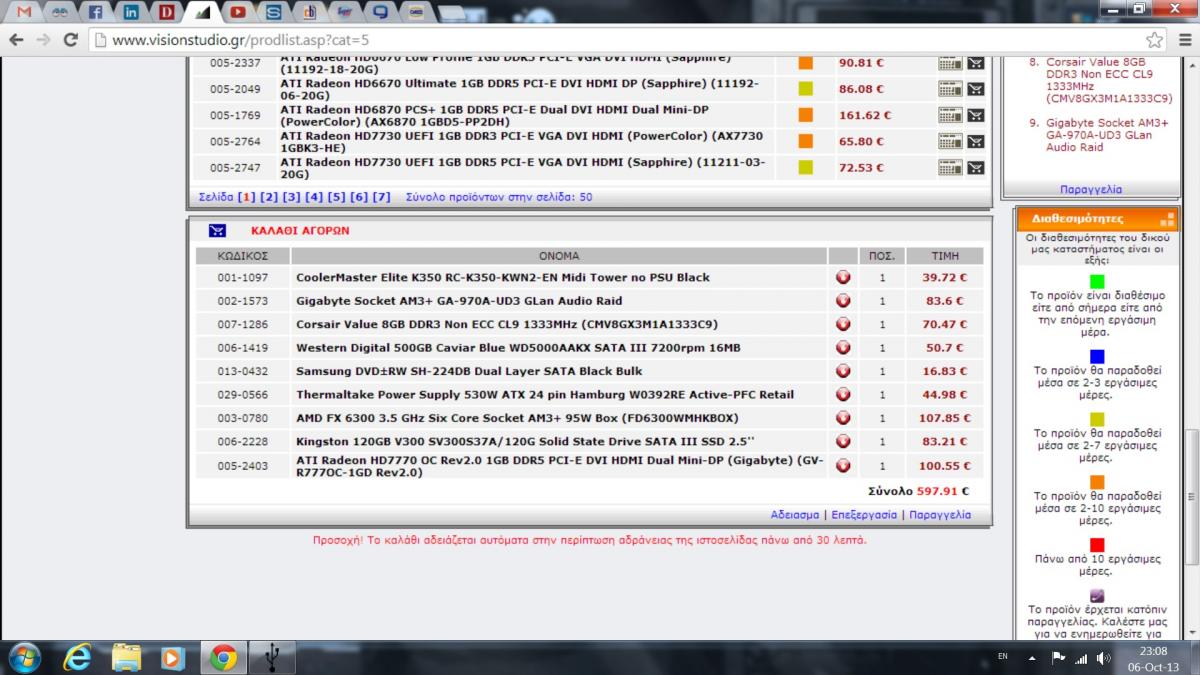Image resolution: width=1200 pixels, height=675 pixels.
Task: Open Windows Explorer folder on taskbar
Action: [x=127, y=657]
